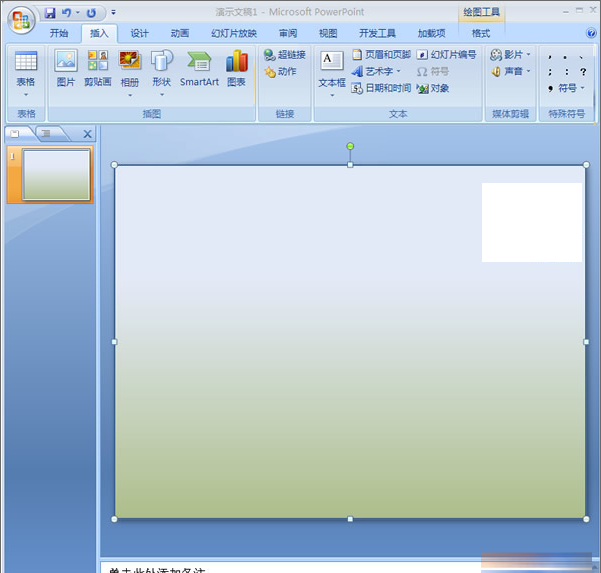Open the 幻灯片放映 slide show tab
The height and width of the screenshot is (573, 601).
234,33
